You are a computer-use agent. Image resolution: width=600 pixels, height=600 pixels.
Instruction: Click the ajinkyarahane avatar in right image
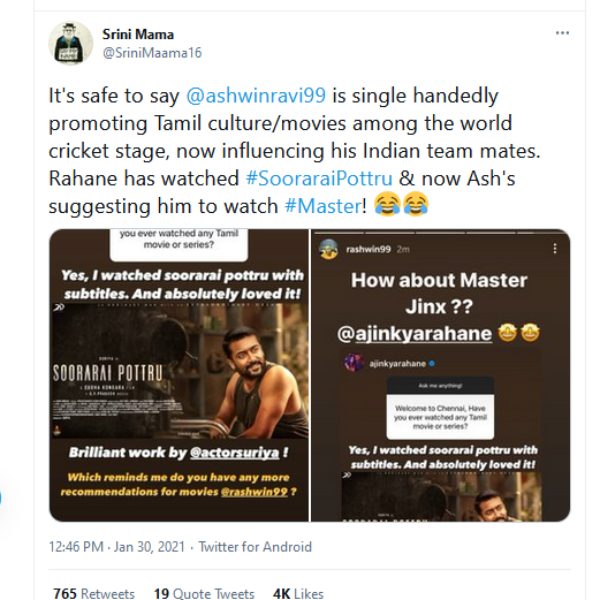(354, 363)
